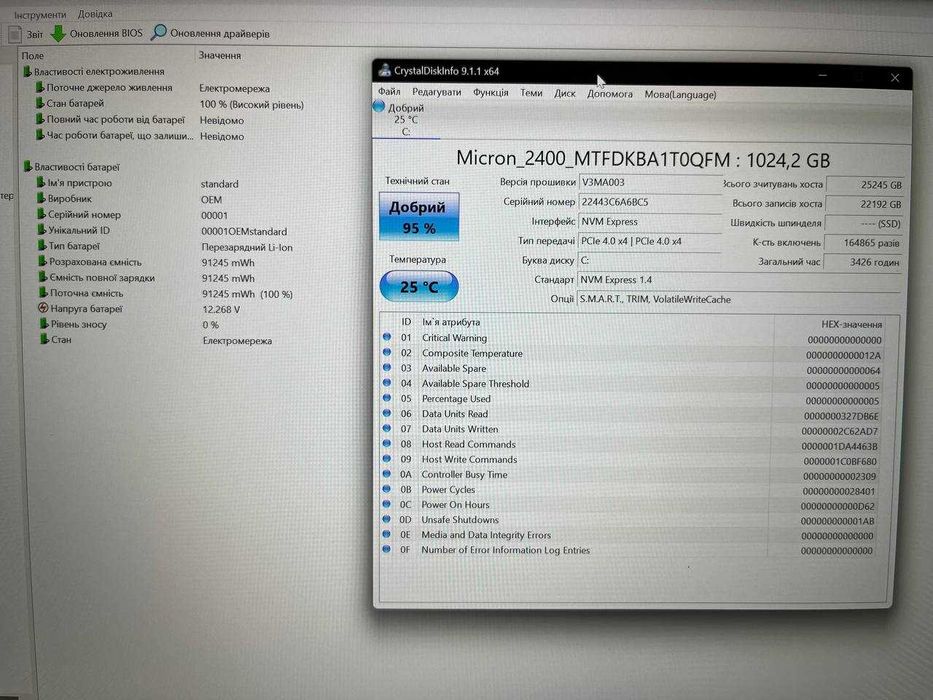This screenshot has width=933, height=700.
Task: Open the Мова(Language) menu
Action: click(x=680, y=95)
